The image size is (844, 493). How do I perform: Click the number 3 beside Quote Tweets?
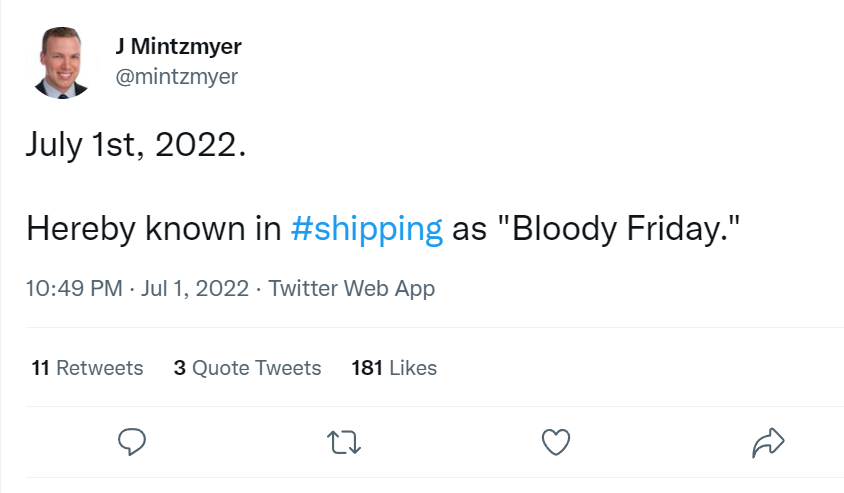(180, 368)
